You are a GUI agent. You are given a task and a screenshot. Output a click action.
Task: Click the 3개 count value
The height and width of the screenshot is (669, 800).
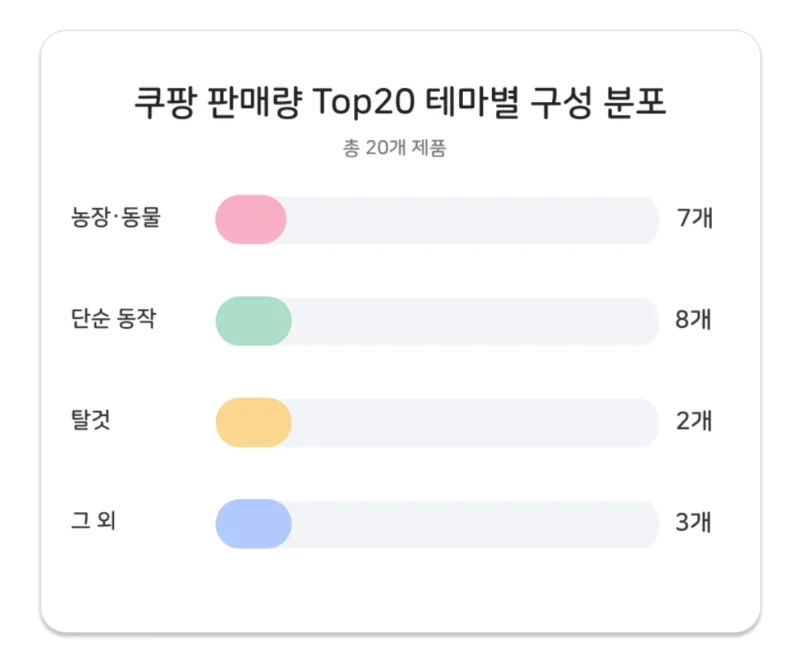(693, 523)
